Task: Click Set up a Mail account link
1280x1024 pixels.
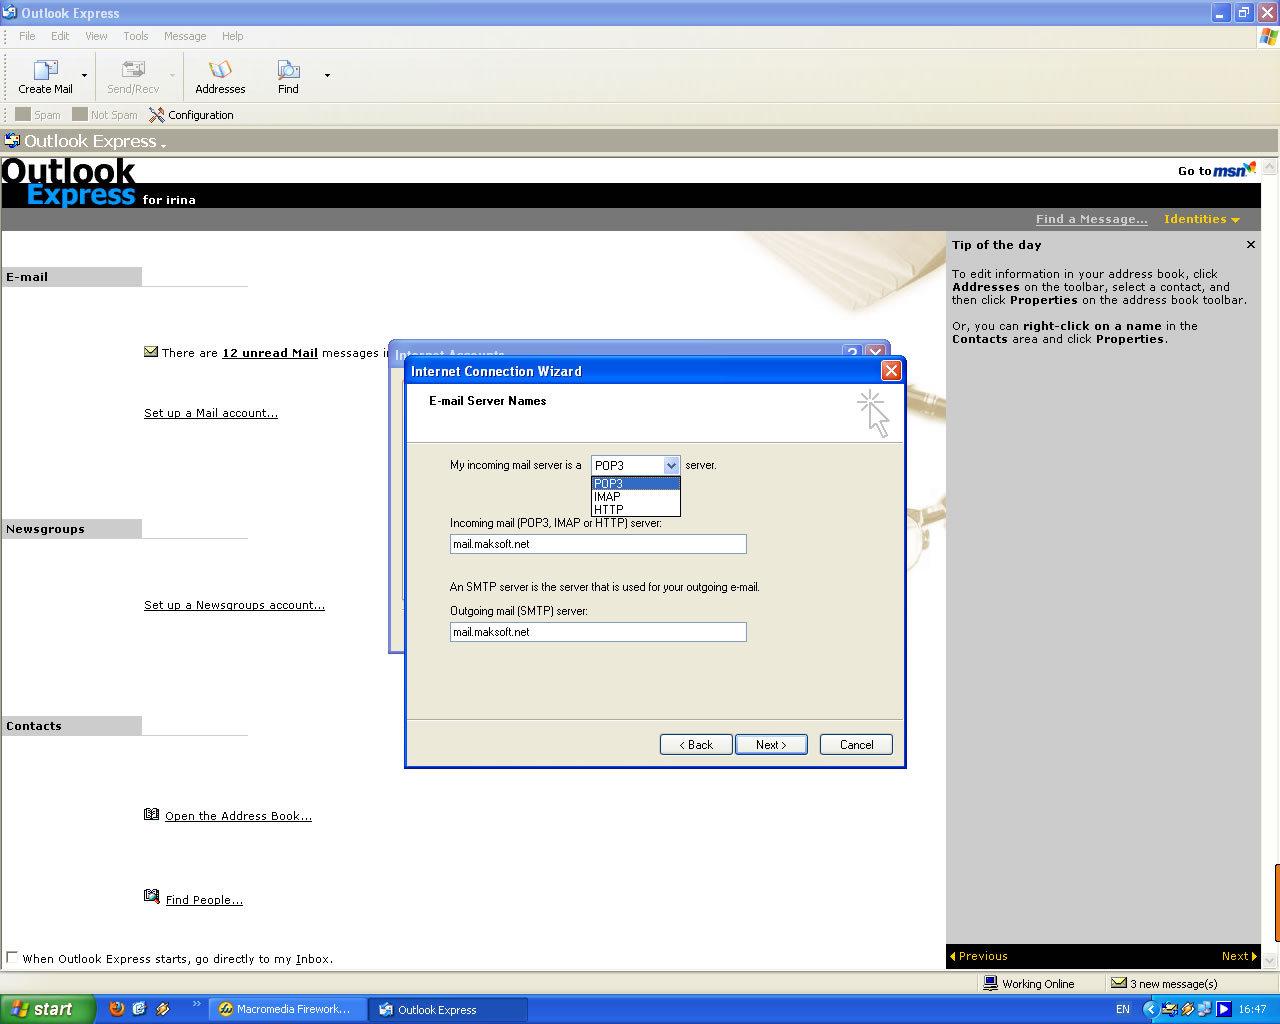Action: click(211, 413)
